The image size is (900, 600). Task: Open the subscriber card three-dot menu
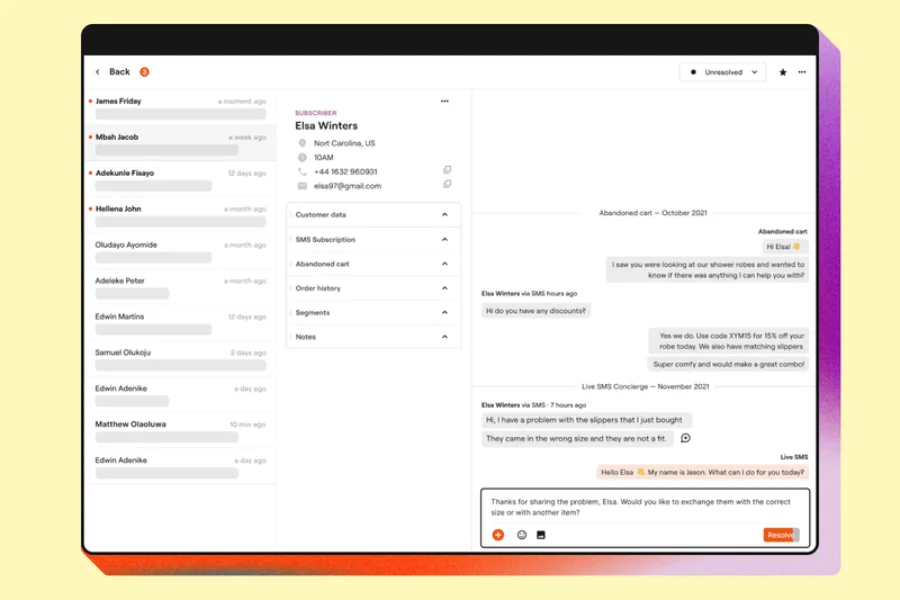pos(445,101)
